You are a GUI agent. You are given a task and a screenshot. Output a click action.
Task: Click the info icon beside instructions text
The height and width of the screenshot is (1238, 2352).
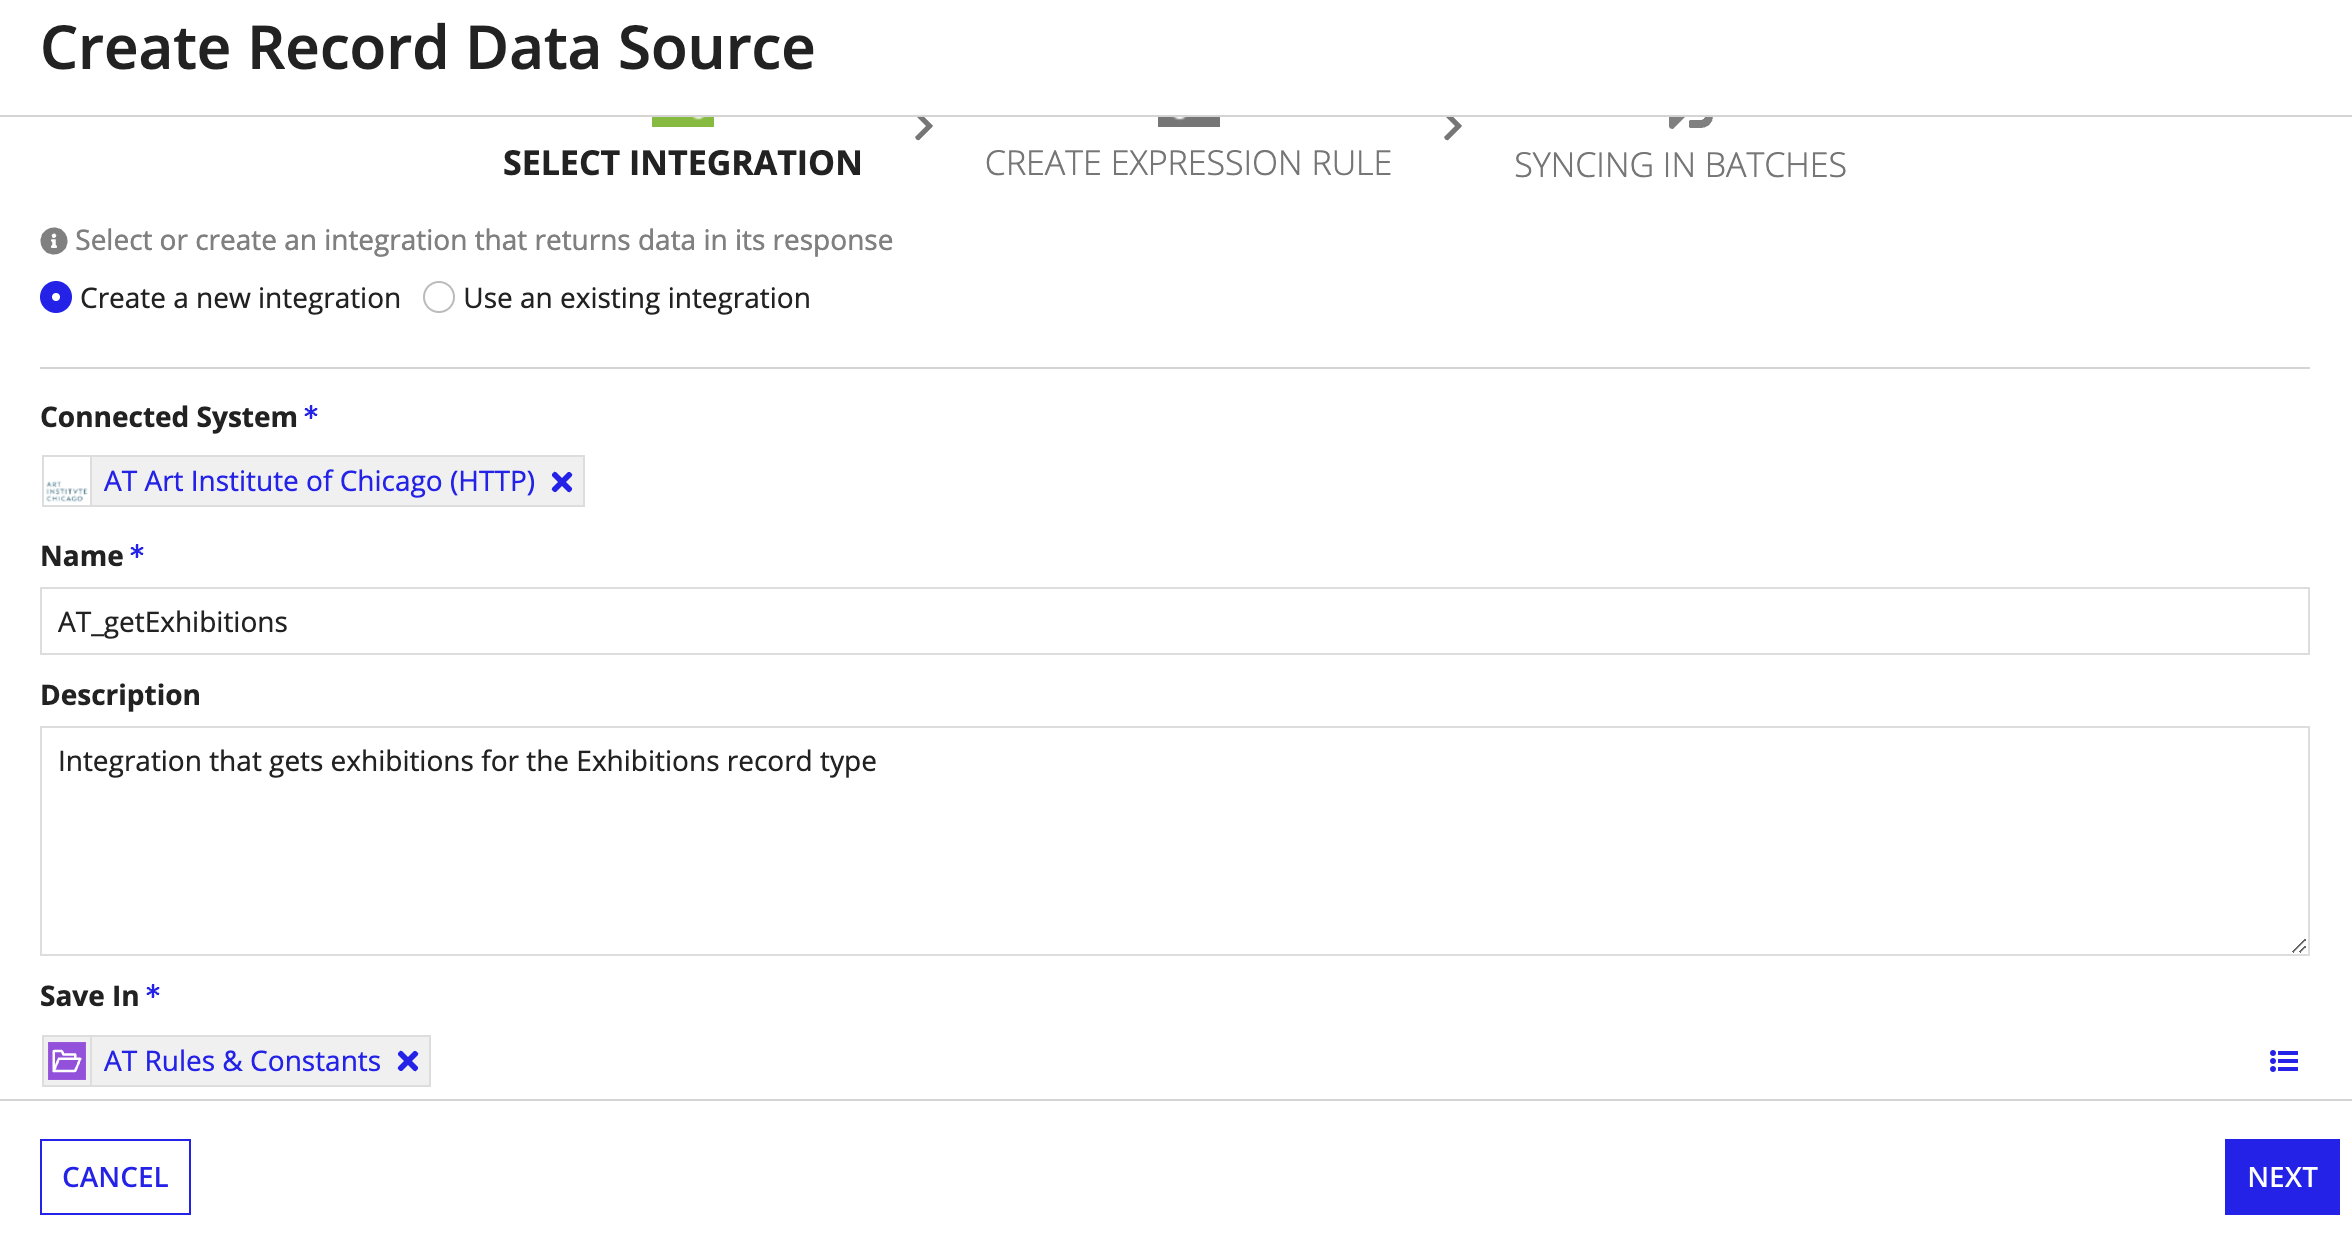coord(54,241)
